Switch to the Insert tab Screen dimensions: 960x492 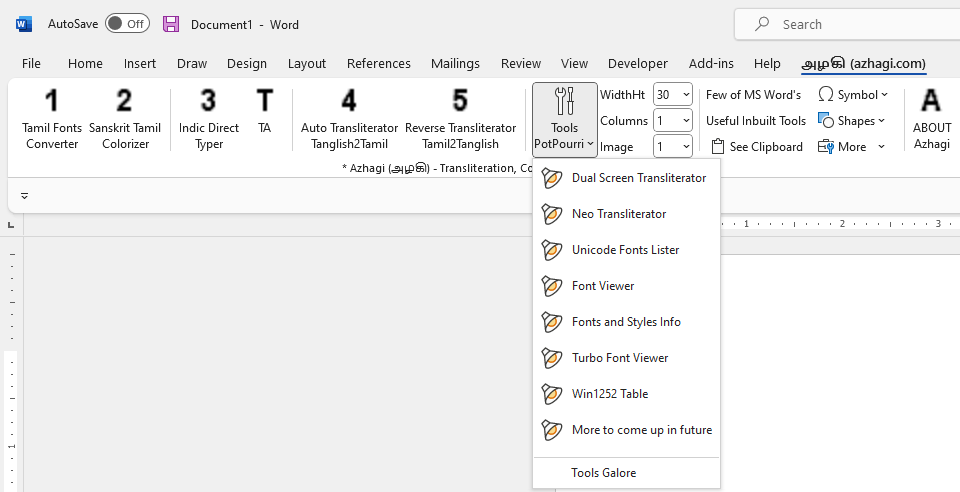click(x=140, y=64)
